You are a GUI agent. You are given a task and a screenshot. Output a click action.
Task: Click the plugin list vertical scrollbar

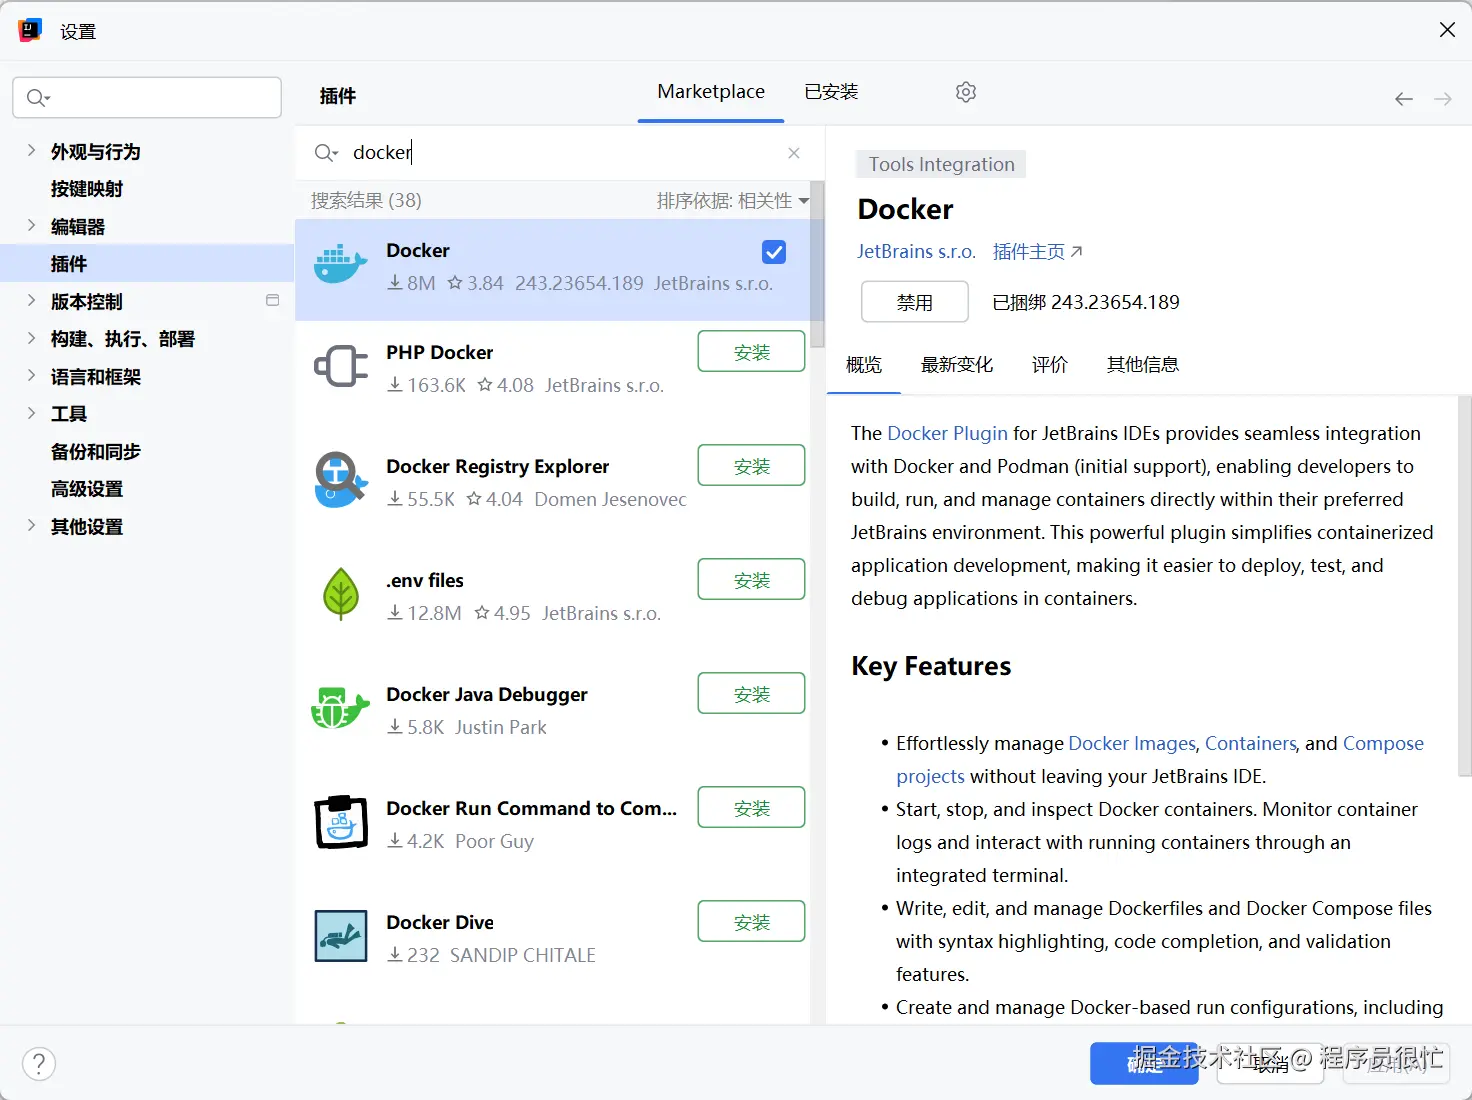(x=817, y=264)
